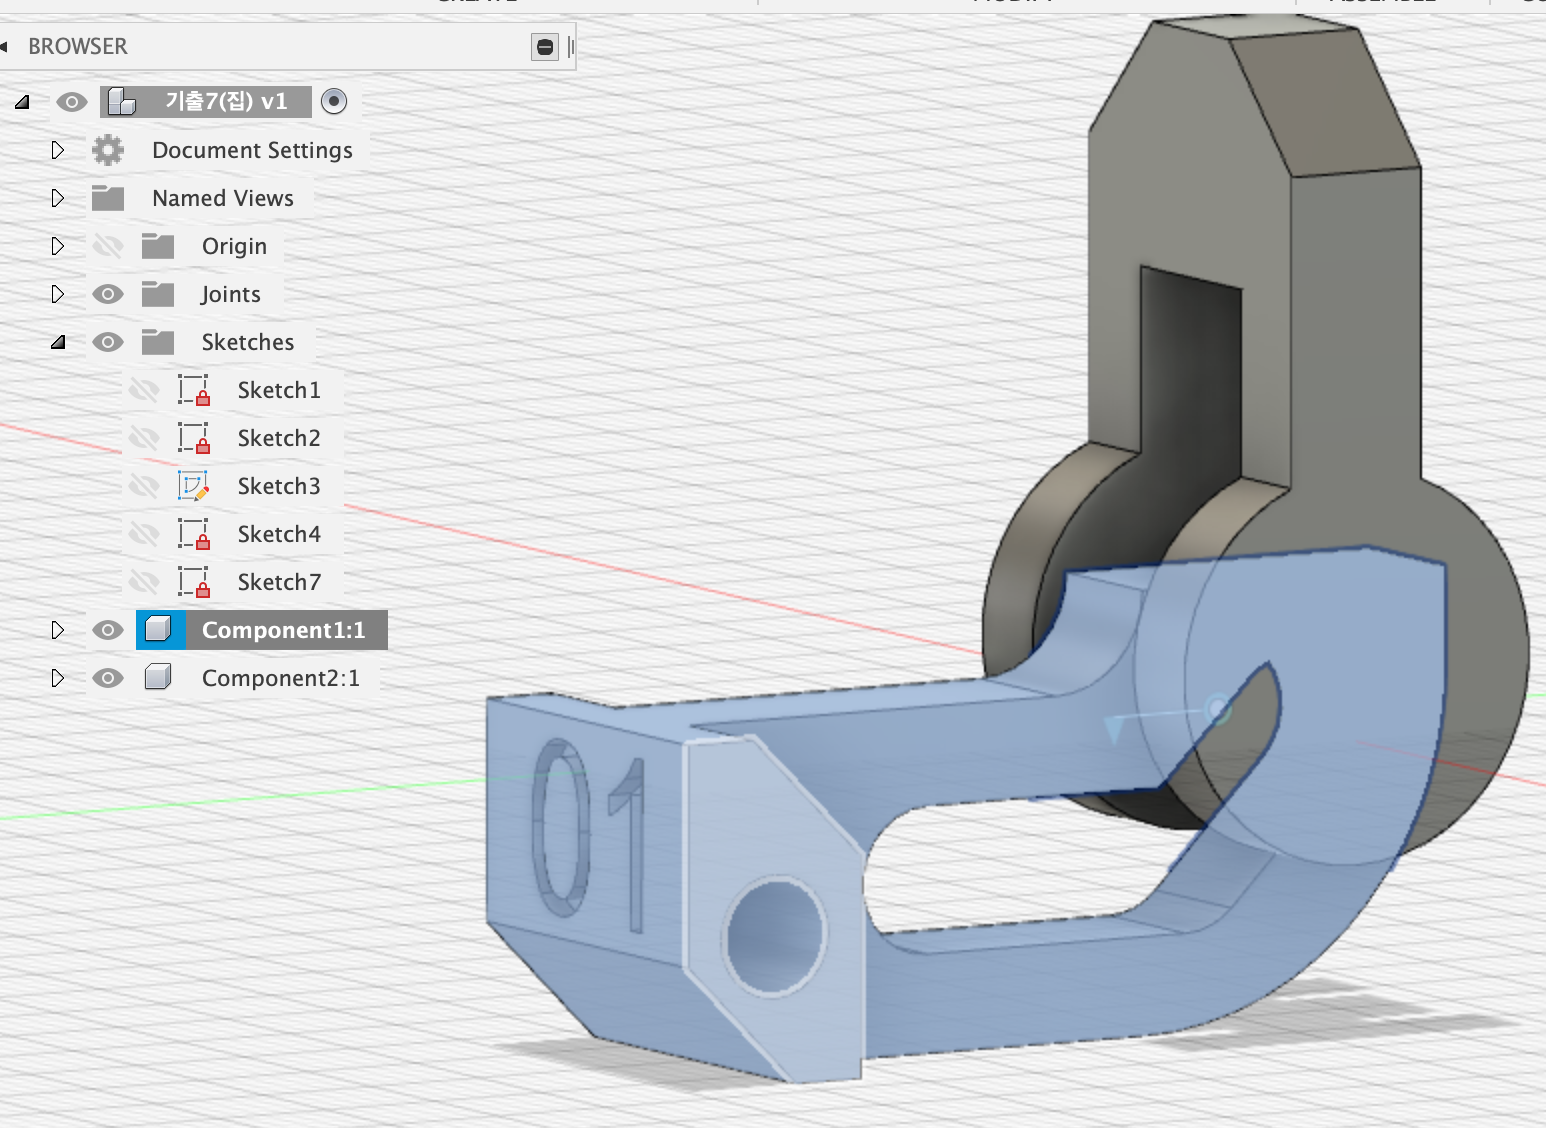Select Sketch2 in the browser
Viewport: 1546px width, 1128px height.
(279, 438)
